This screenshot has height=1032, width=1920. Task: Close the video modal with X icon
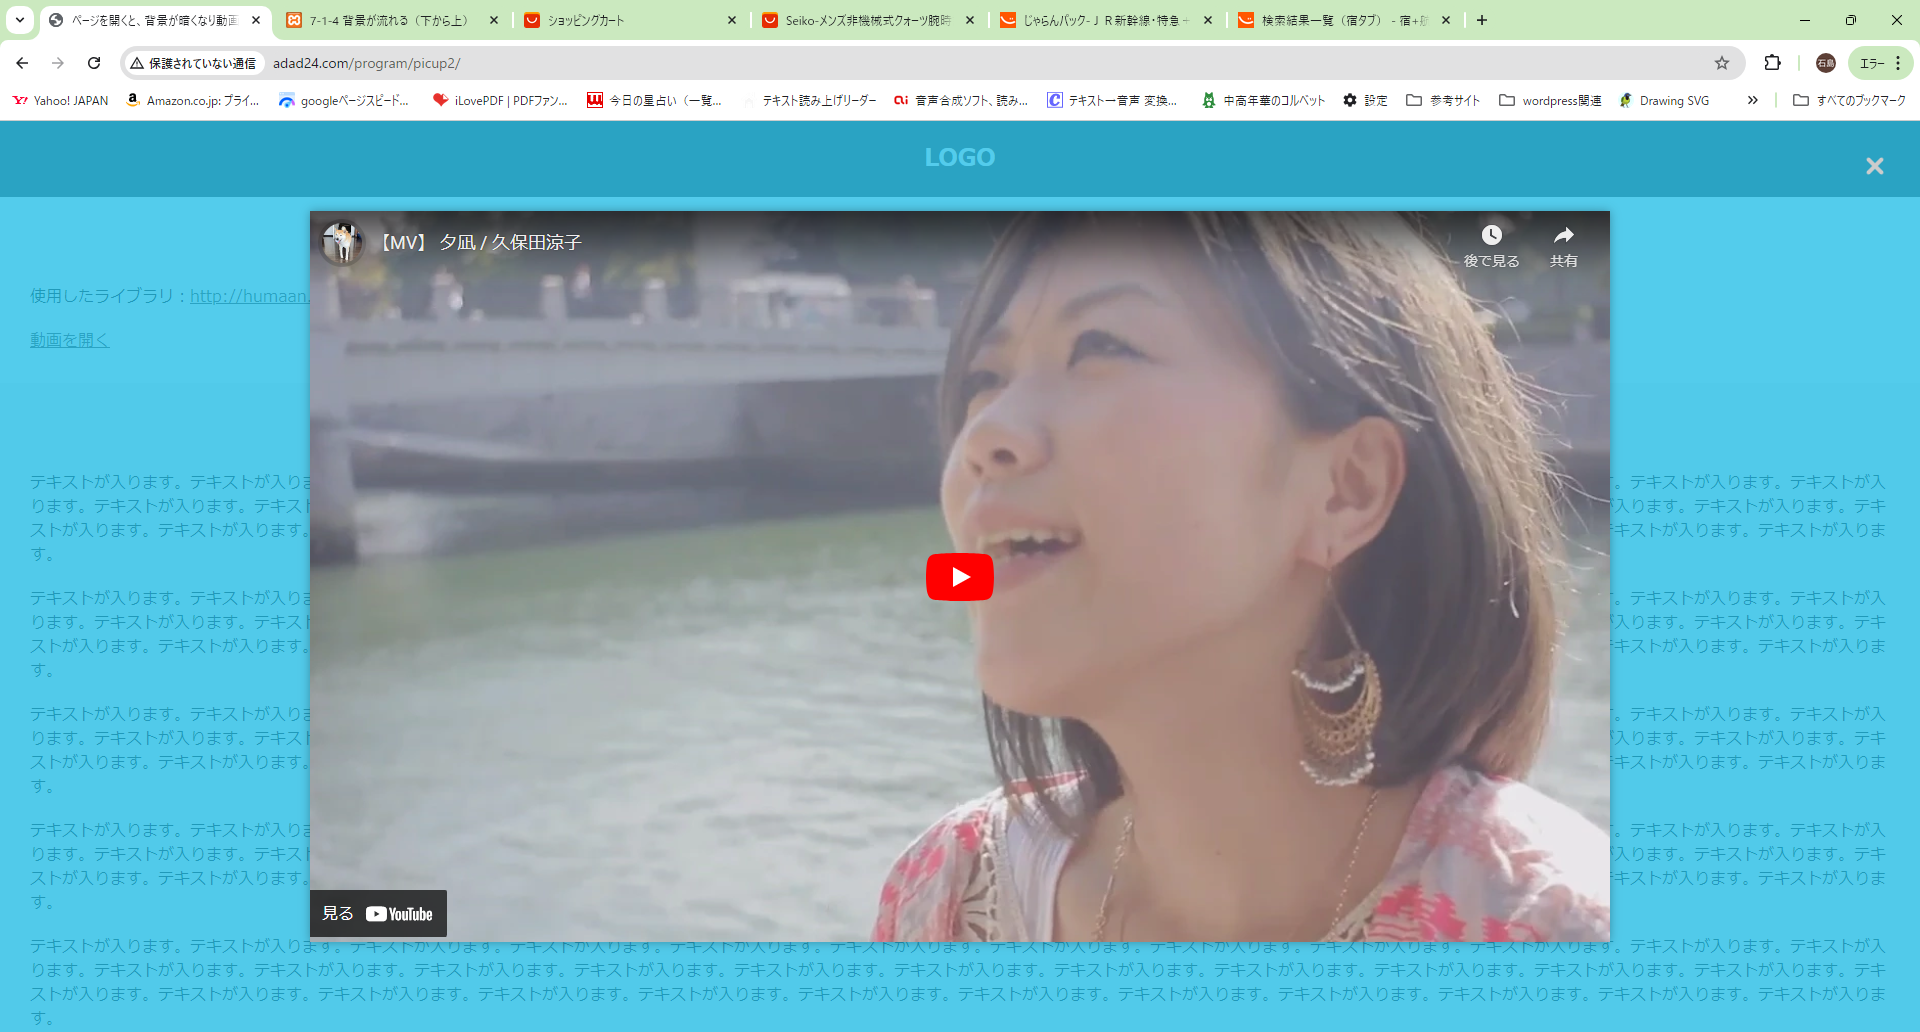[x=1874, y=166]
